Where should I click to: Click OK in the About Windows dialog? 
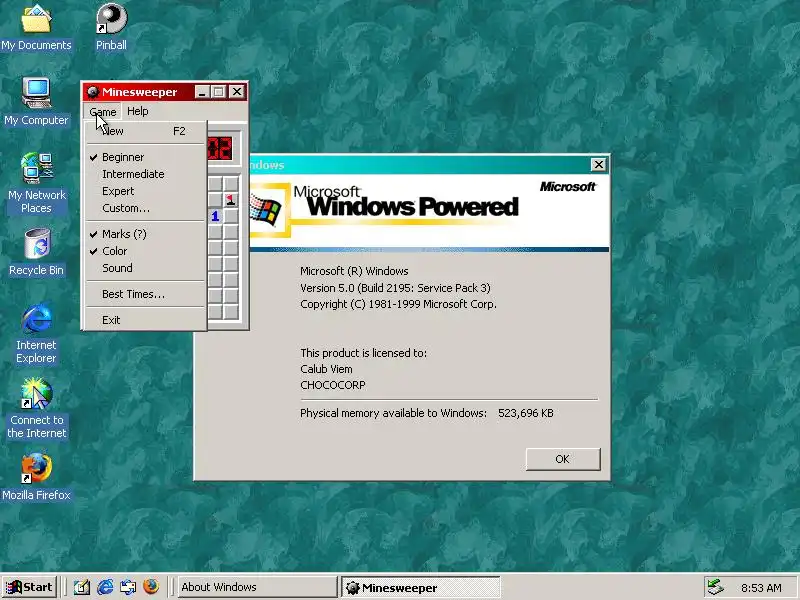tap(563, 459)
